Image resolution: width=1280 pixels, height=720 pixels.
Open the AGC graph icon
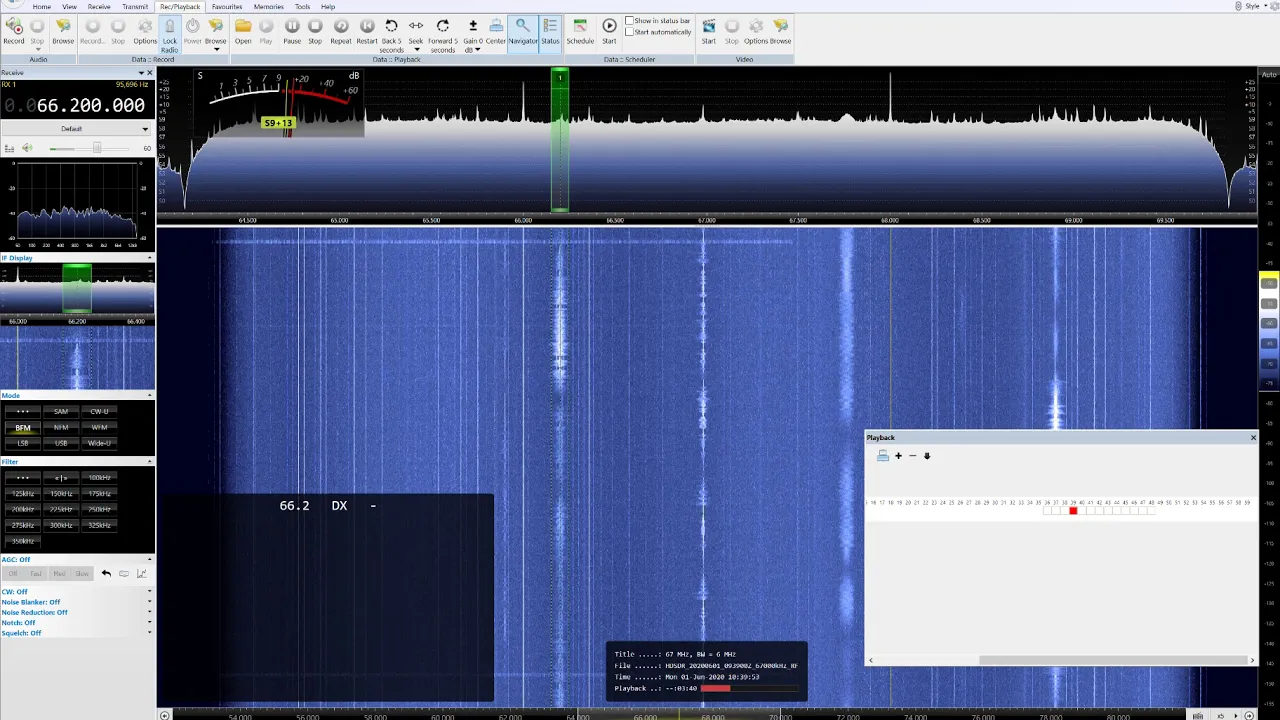141,574
